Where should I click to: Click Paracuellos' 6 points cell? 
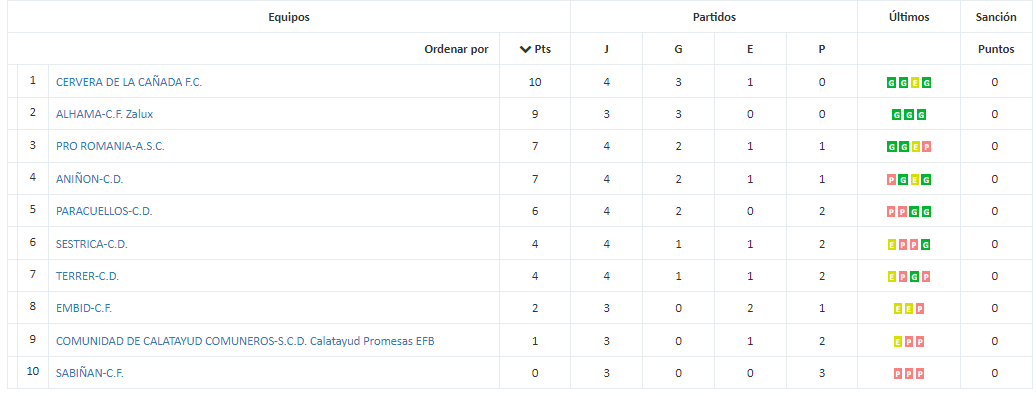(x=535, y=212)
